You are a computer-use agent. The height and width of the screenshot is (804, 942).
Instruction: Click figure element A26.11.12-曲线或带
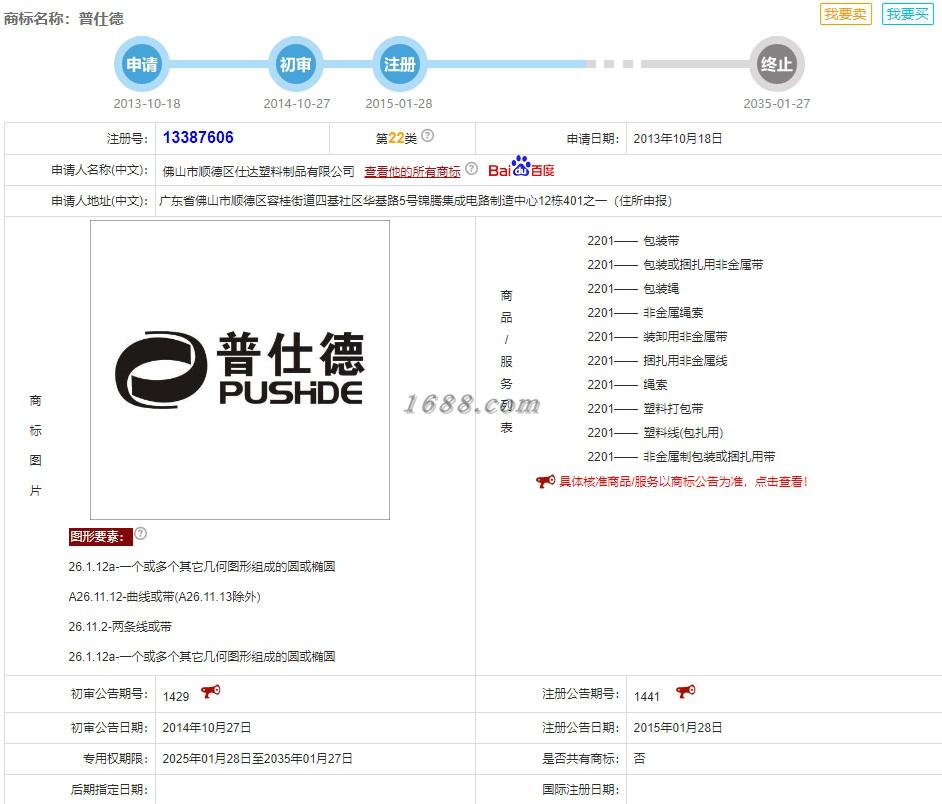(x=165, y=597)
